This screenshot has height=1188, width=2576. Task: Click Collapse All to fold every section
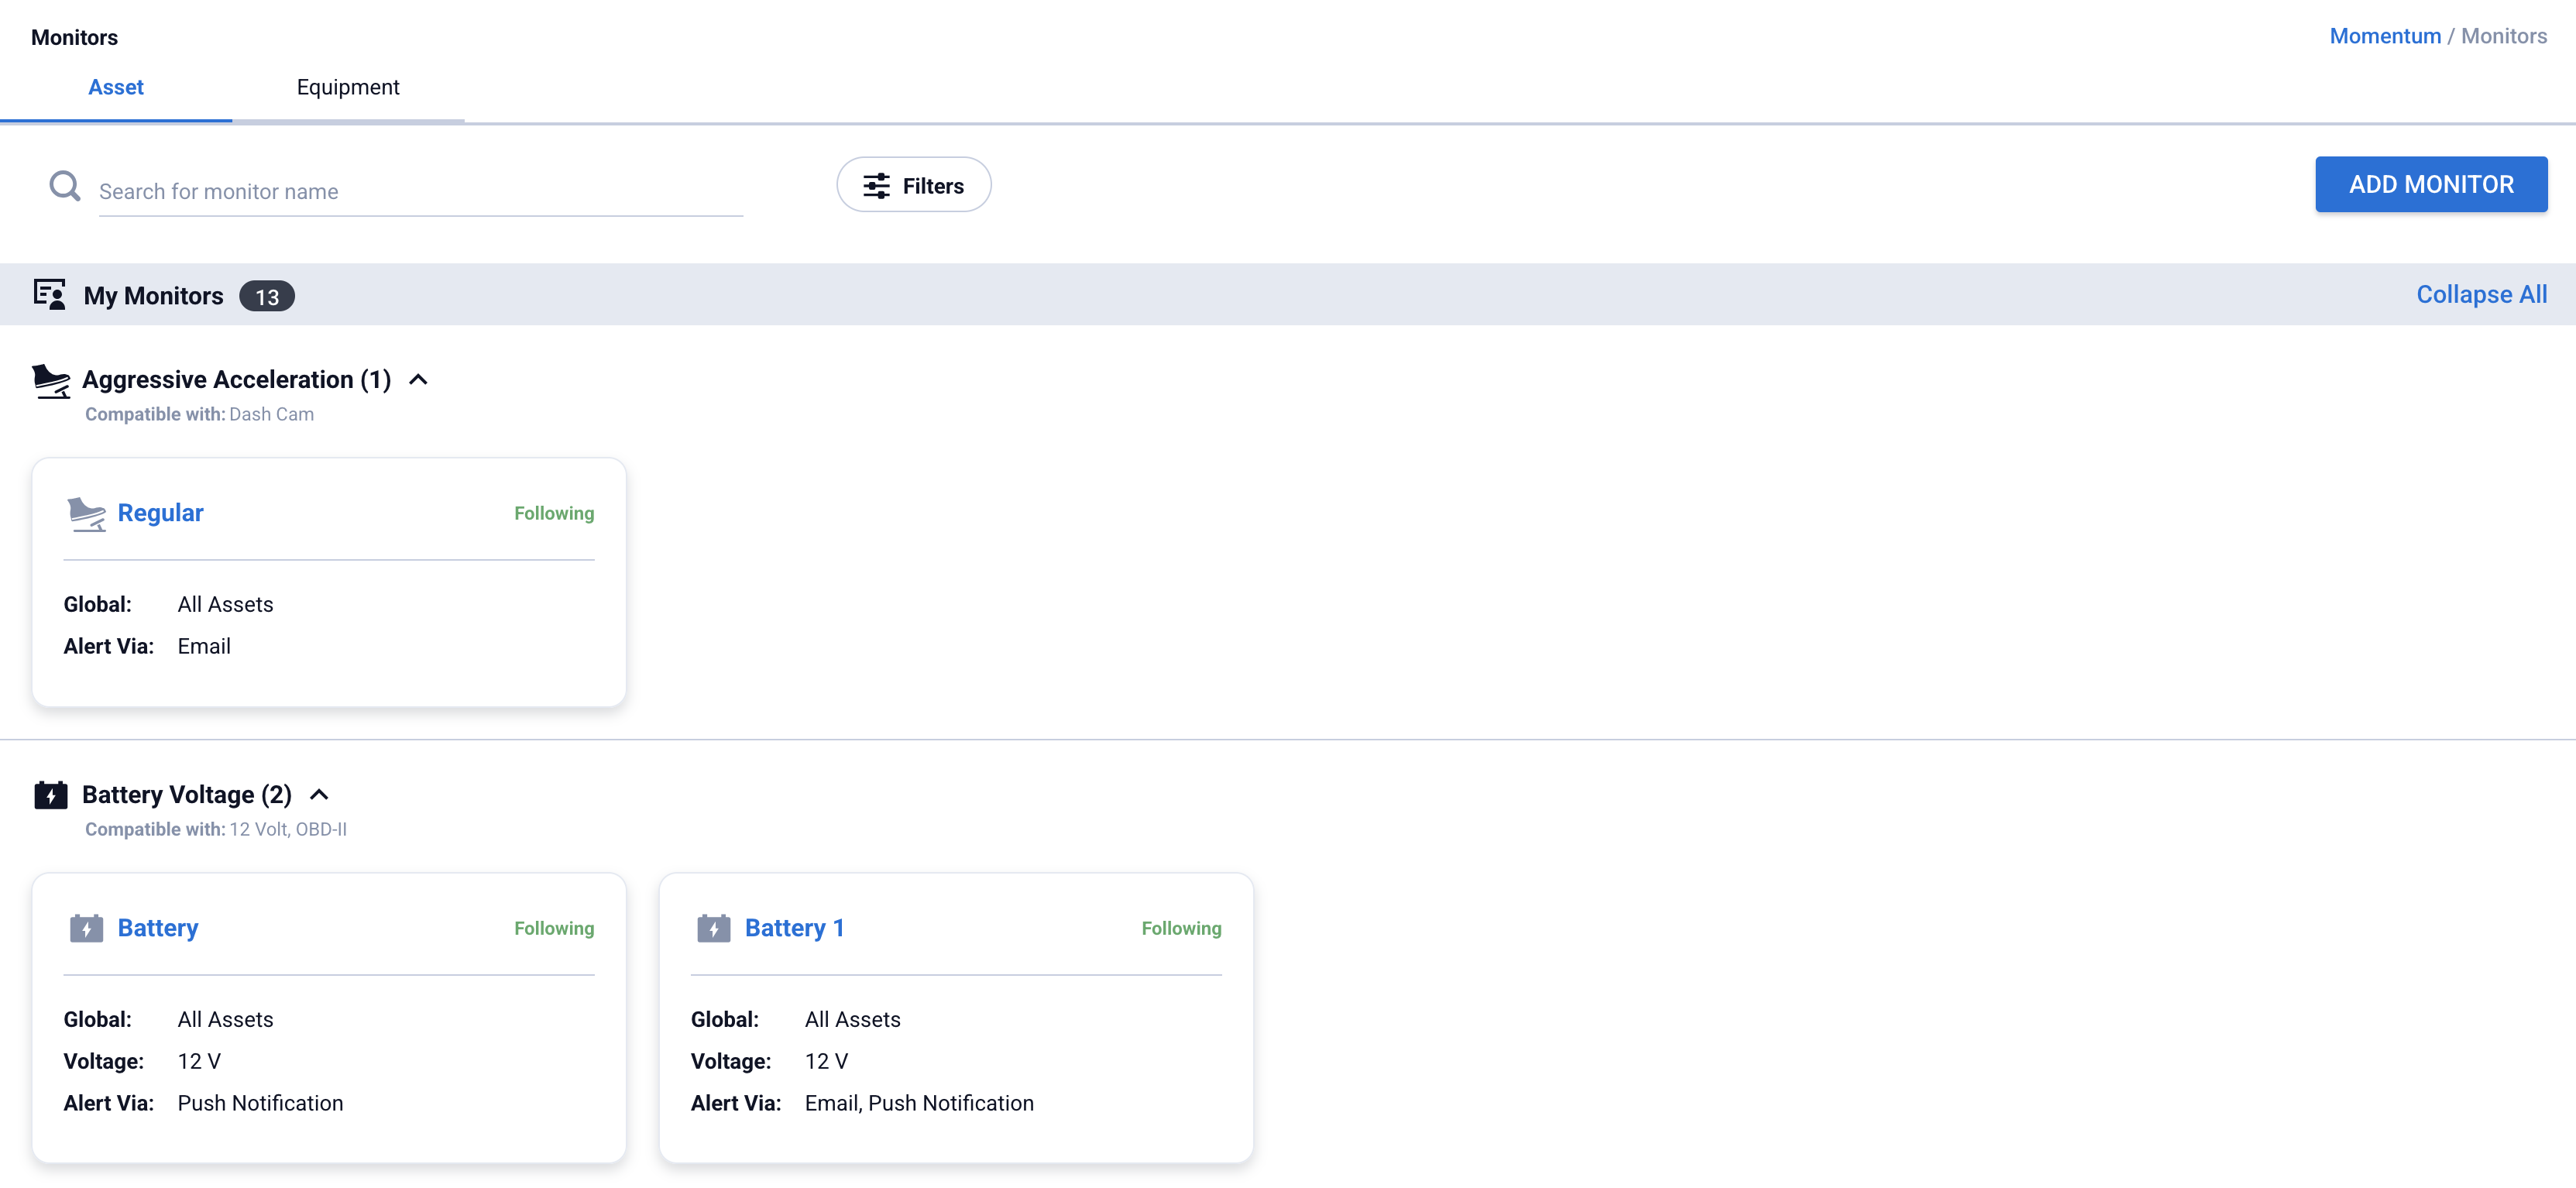tap(2481, 294)
